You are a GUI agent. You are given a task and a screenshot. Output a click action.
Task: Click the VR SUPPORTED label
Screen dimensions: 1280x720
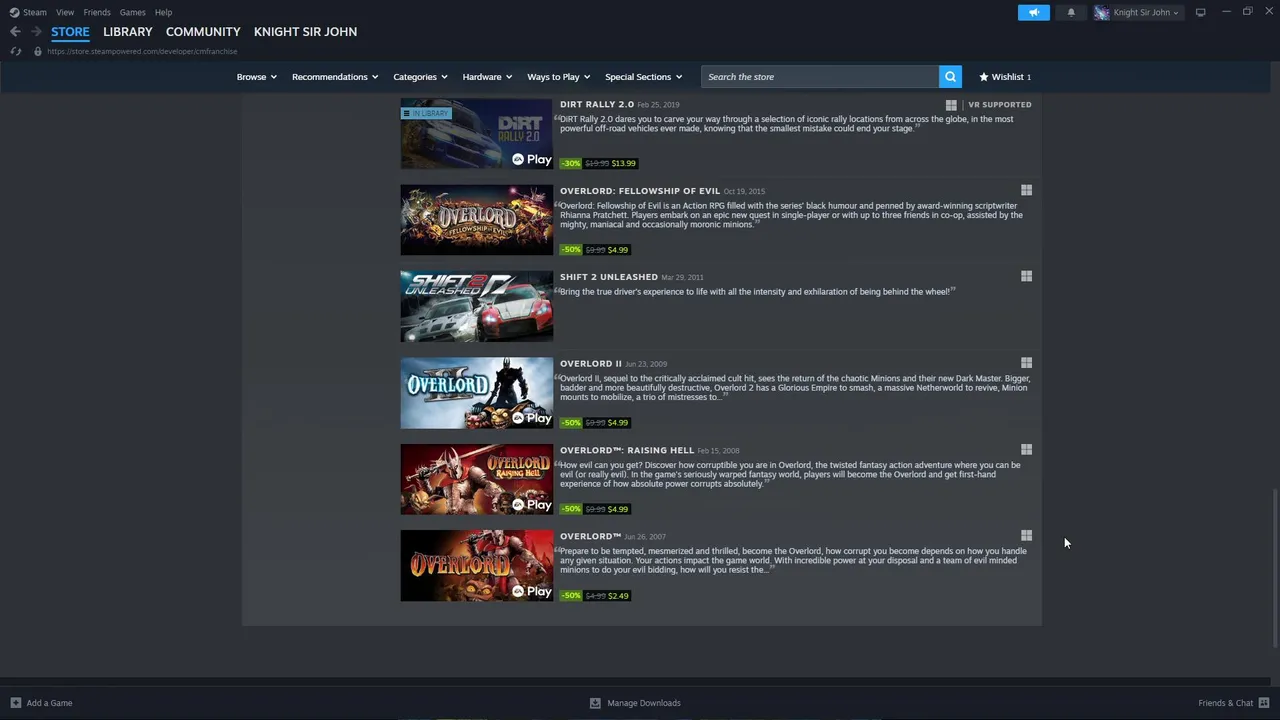click(x=1000, y=105)
